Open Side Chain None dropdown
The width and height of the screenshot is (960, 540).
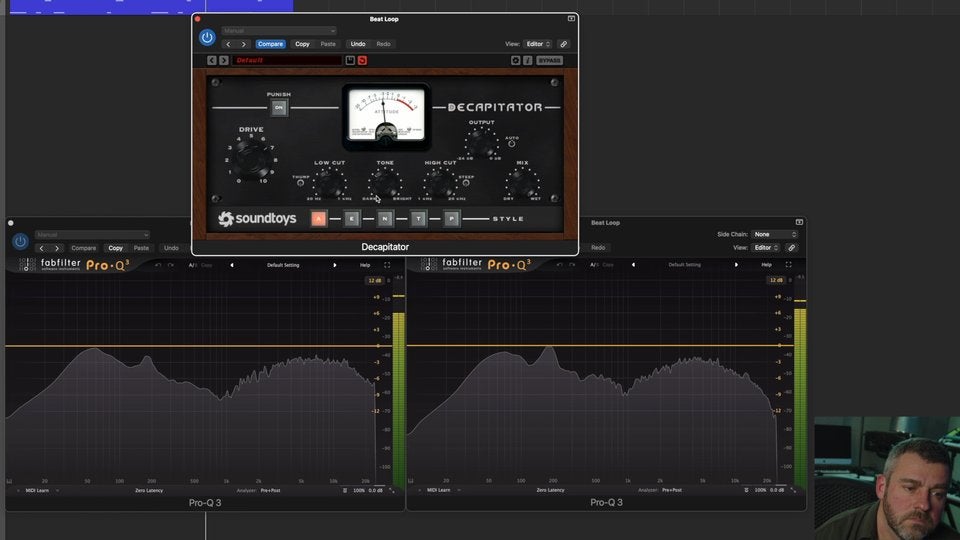pos(774,234)
